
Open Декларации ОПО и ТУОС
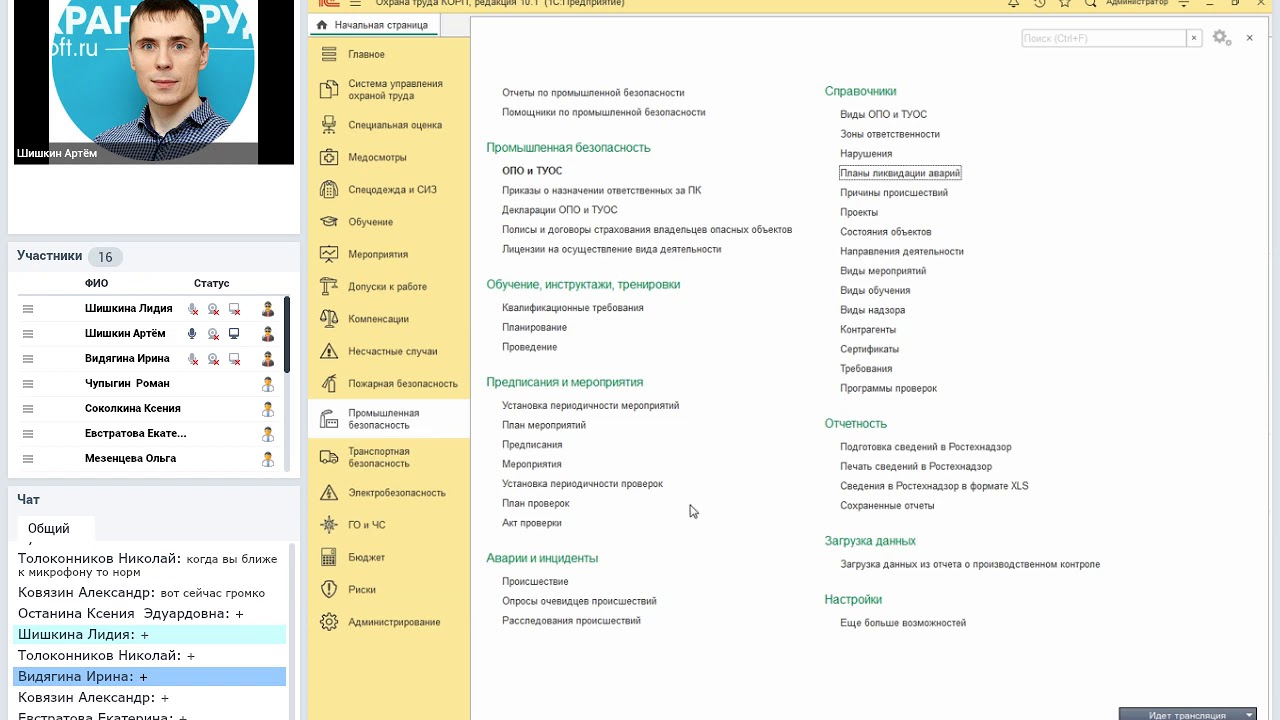(x=560, y=210)
